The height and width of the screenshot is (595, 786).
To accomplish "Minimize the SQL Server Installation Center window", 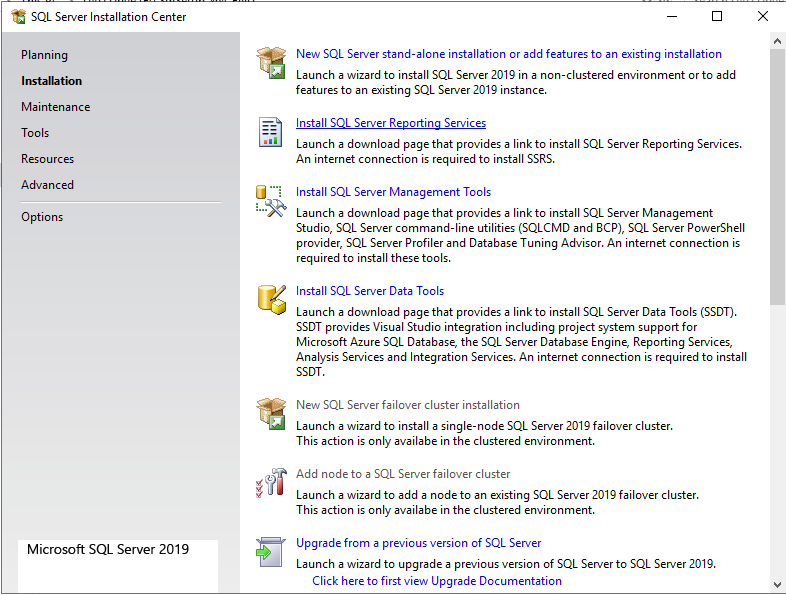I will click(x=672, y=17).
